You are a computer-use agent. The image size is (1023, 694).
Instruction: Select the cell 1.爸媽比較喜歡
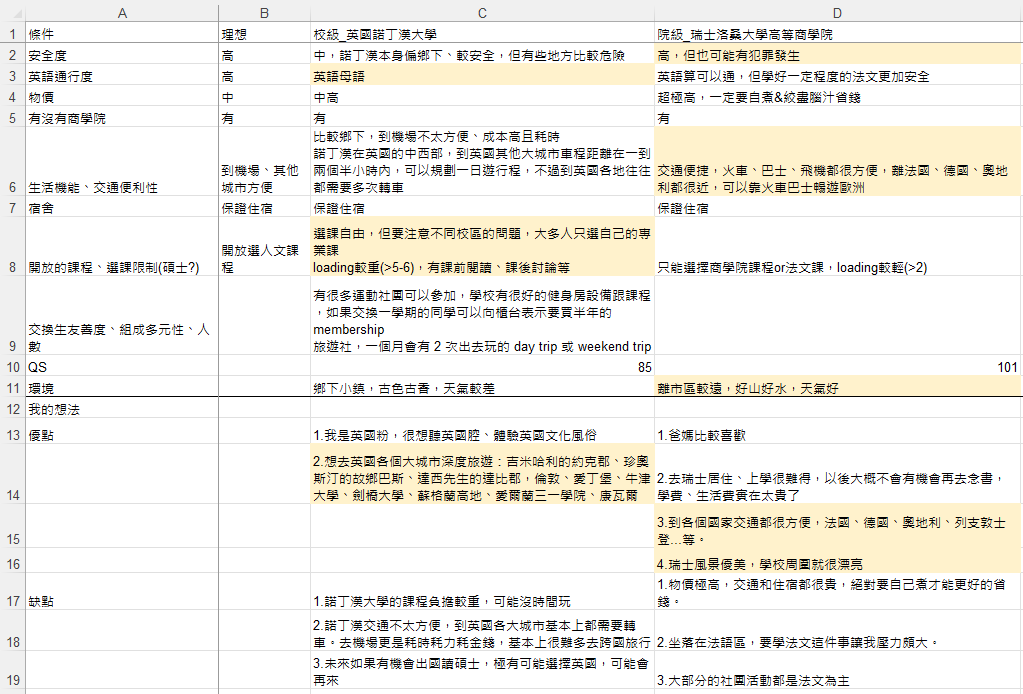(838, 431)
